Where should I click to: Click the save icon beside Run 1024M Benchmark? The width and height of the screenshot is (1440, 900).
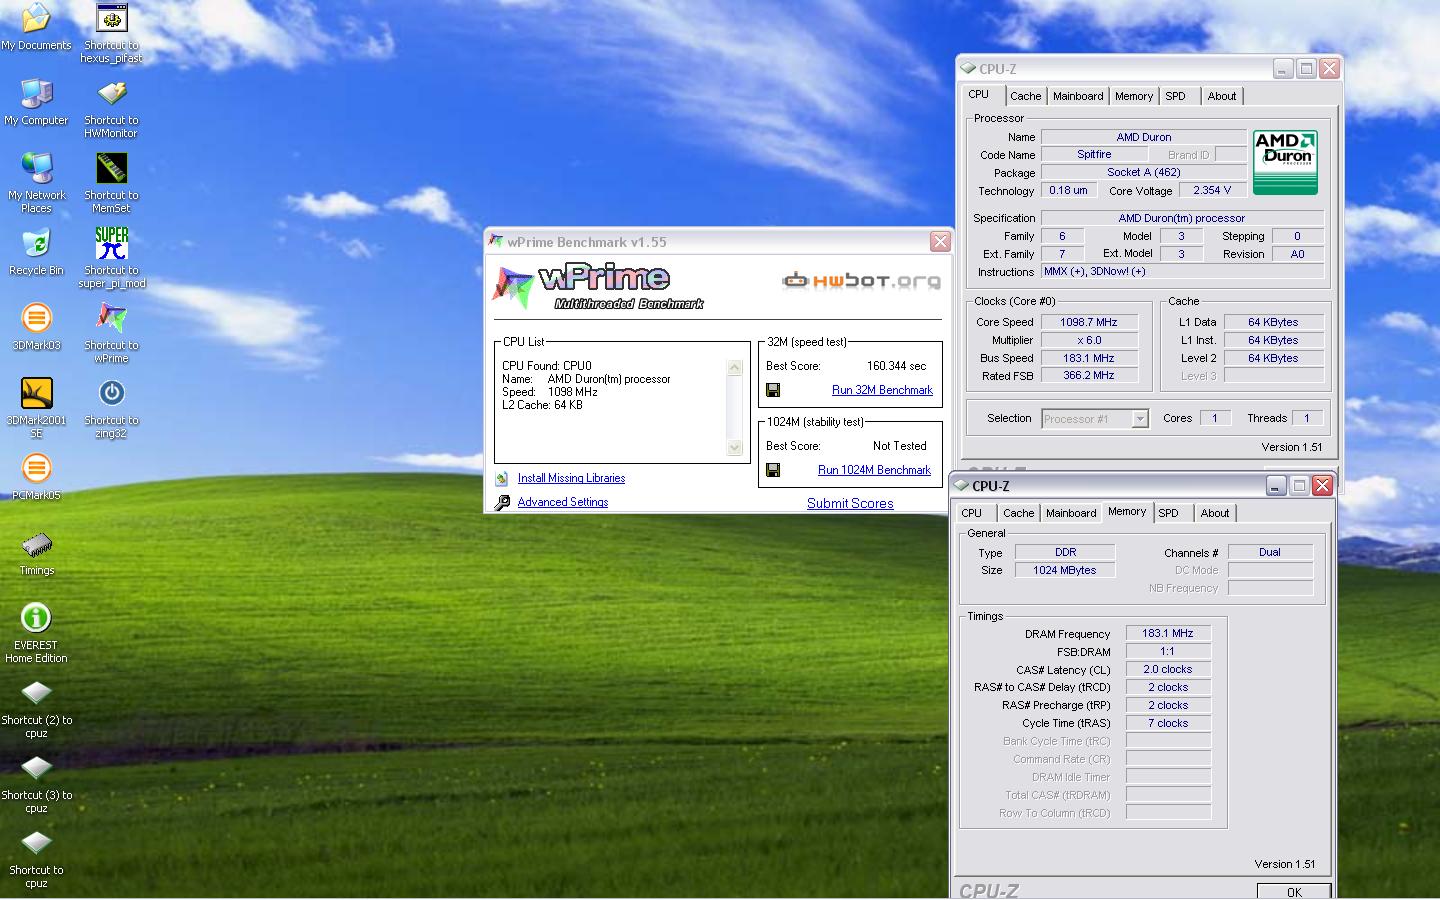pyautogui.click(x=773, y=470)
